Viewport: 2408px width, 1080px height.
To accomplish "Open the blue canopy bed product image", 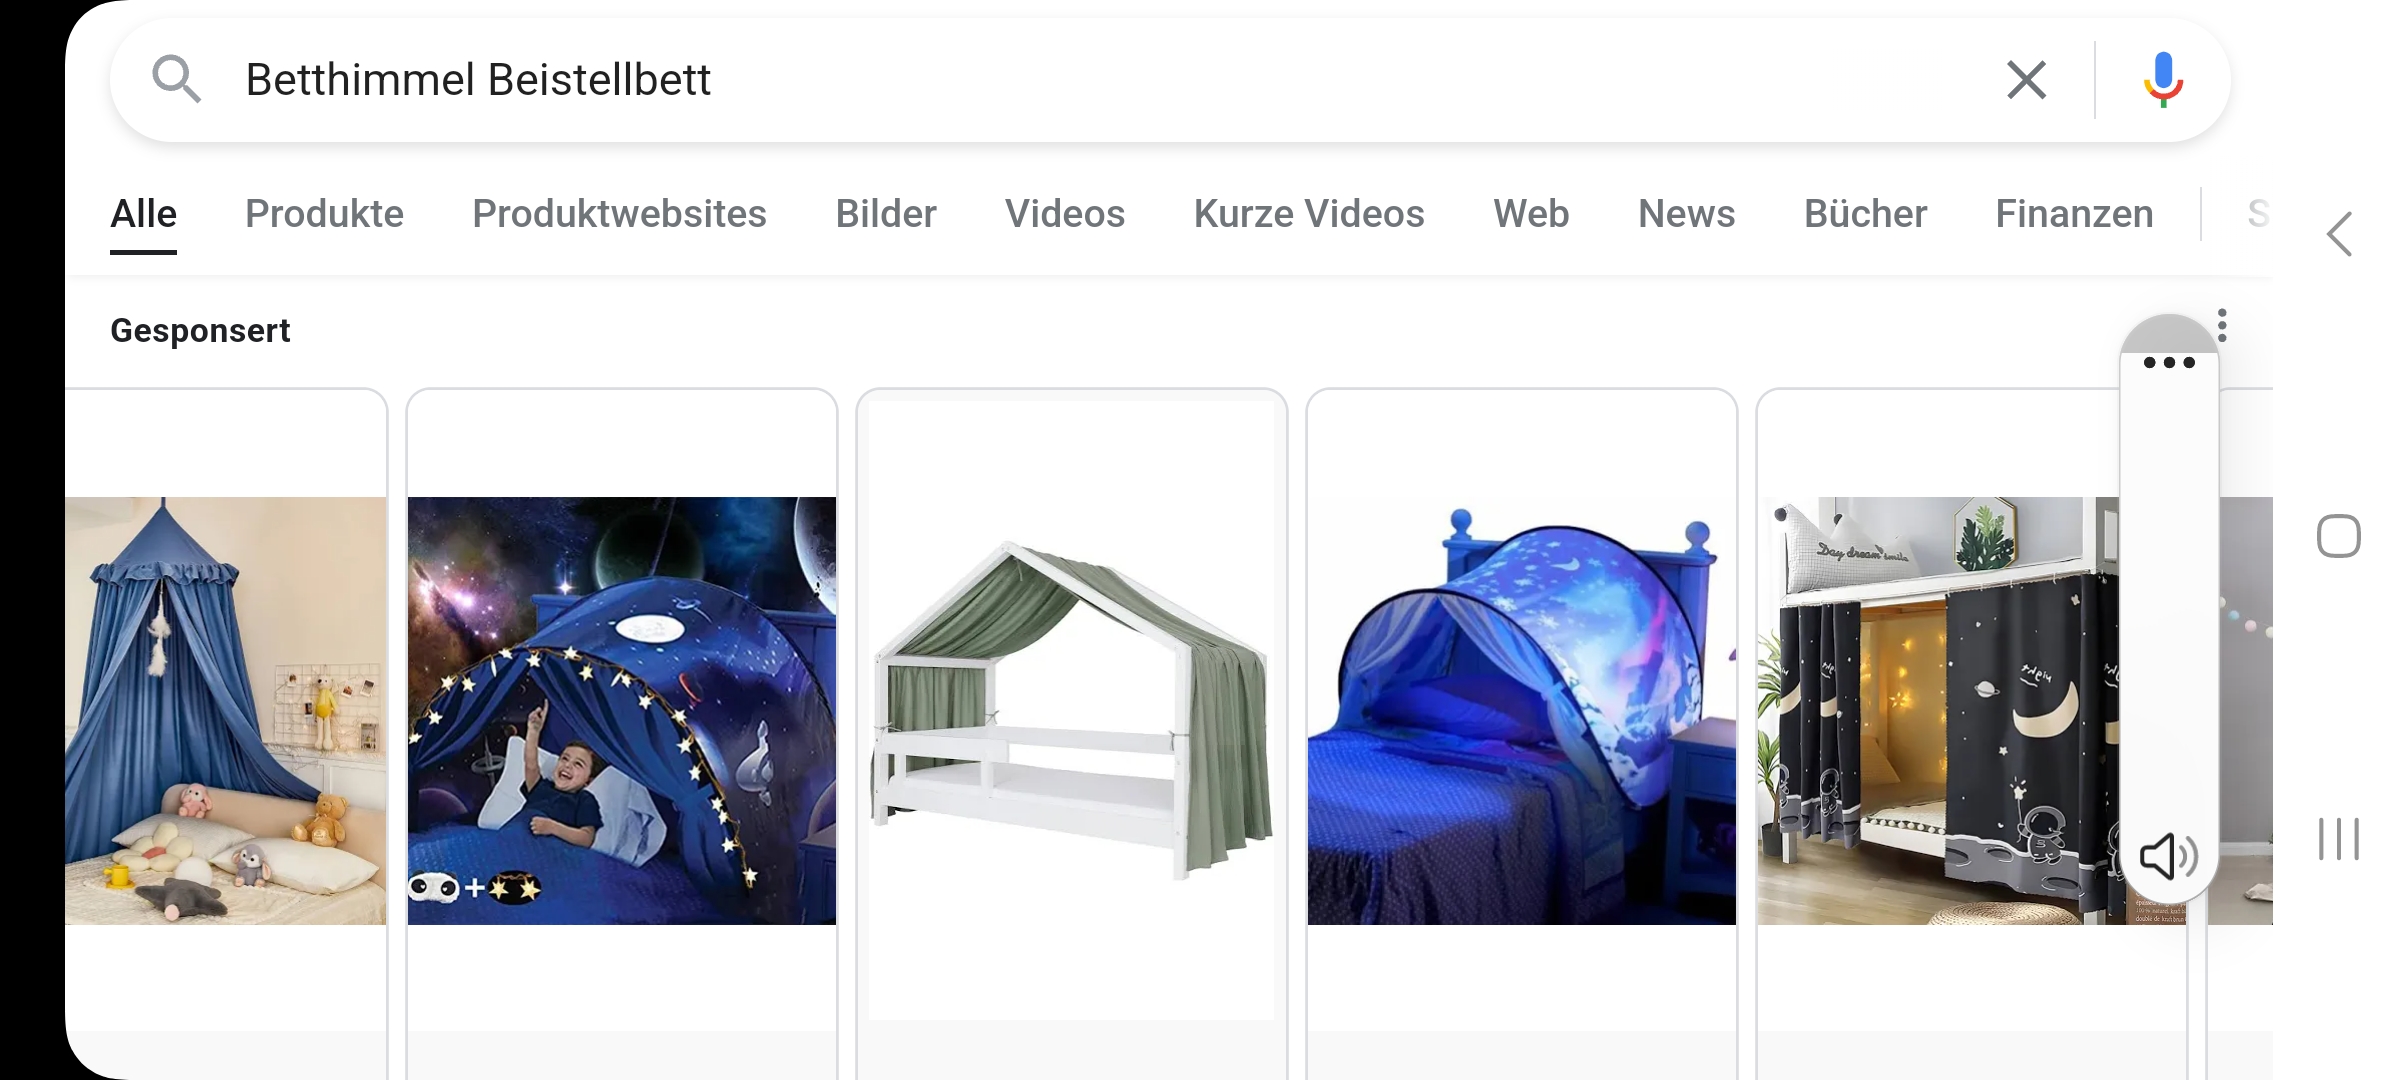I will tap(226, 711).
